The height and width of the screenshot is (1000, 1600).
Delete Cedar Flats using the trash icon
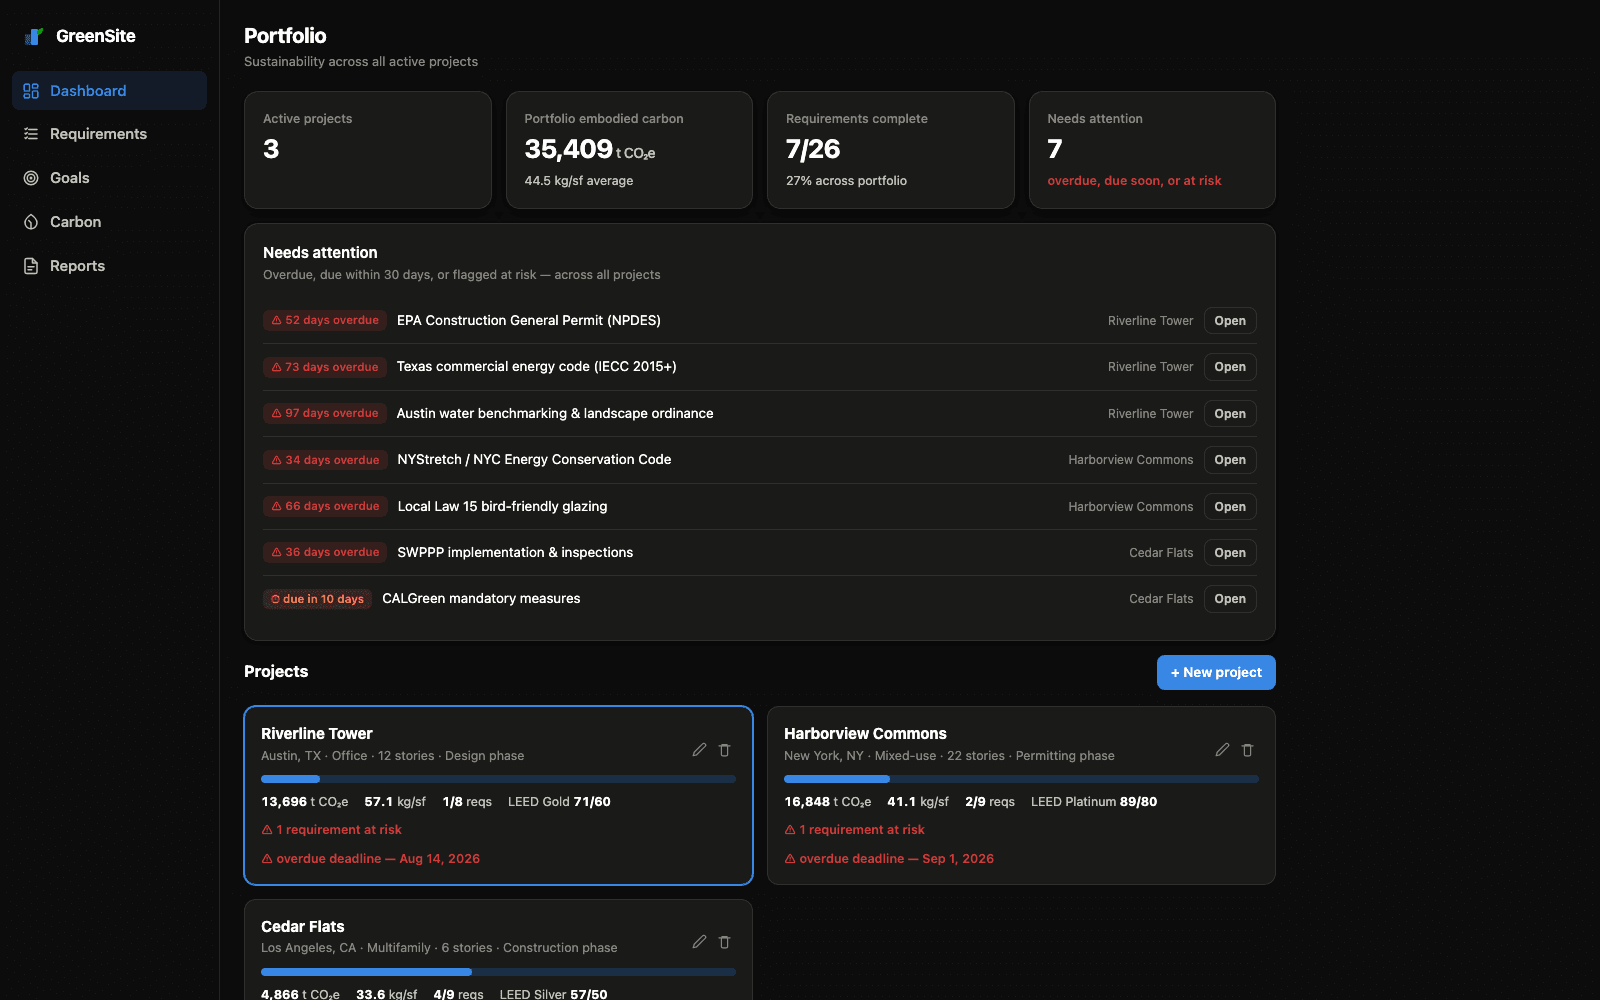(725, 942)
